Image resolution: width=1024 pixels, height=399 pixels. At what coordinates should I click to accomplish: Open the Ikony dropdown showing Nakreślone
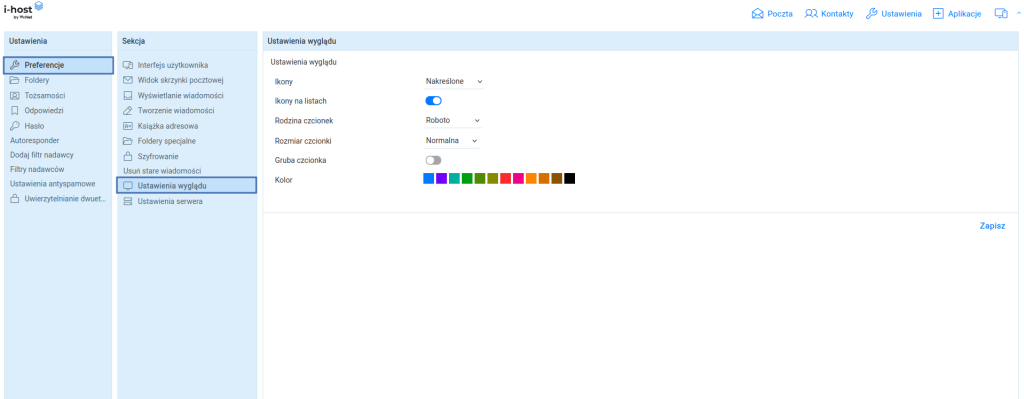454,82
